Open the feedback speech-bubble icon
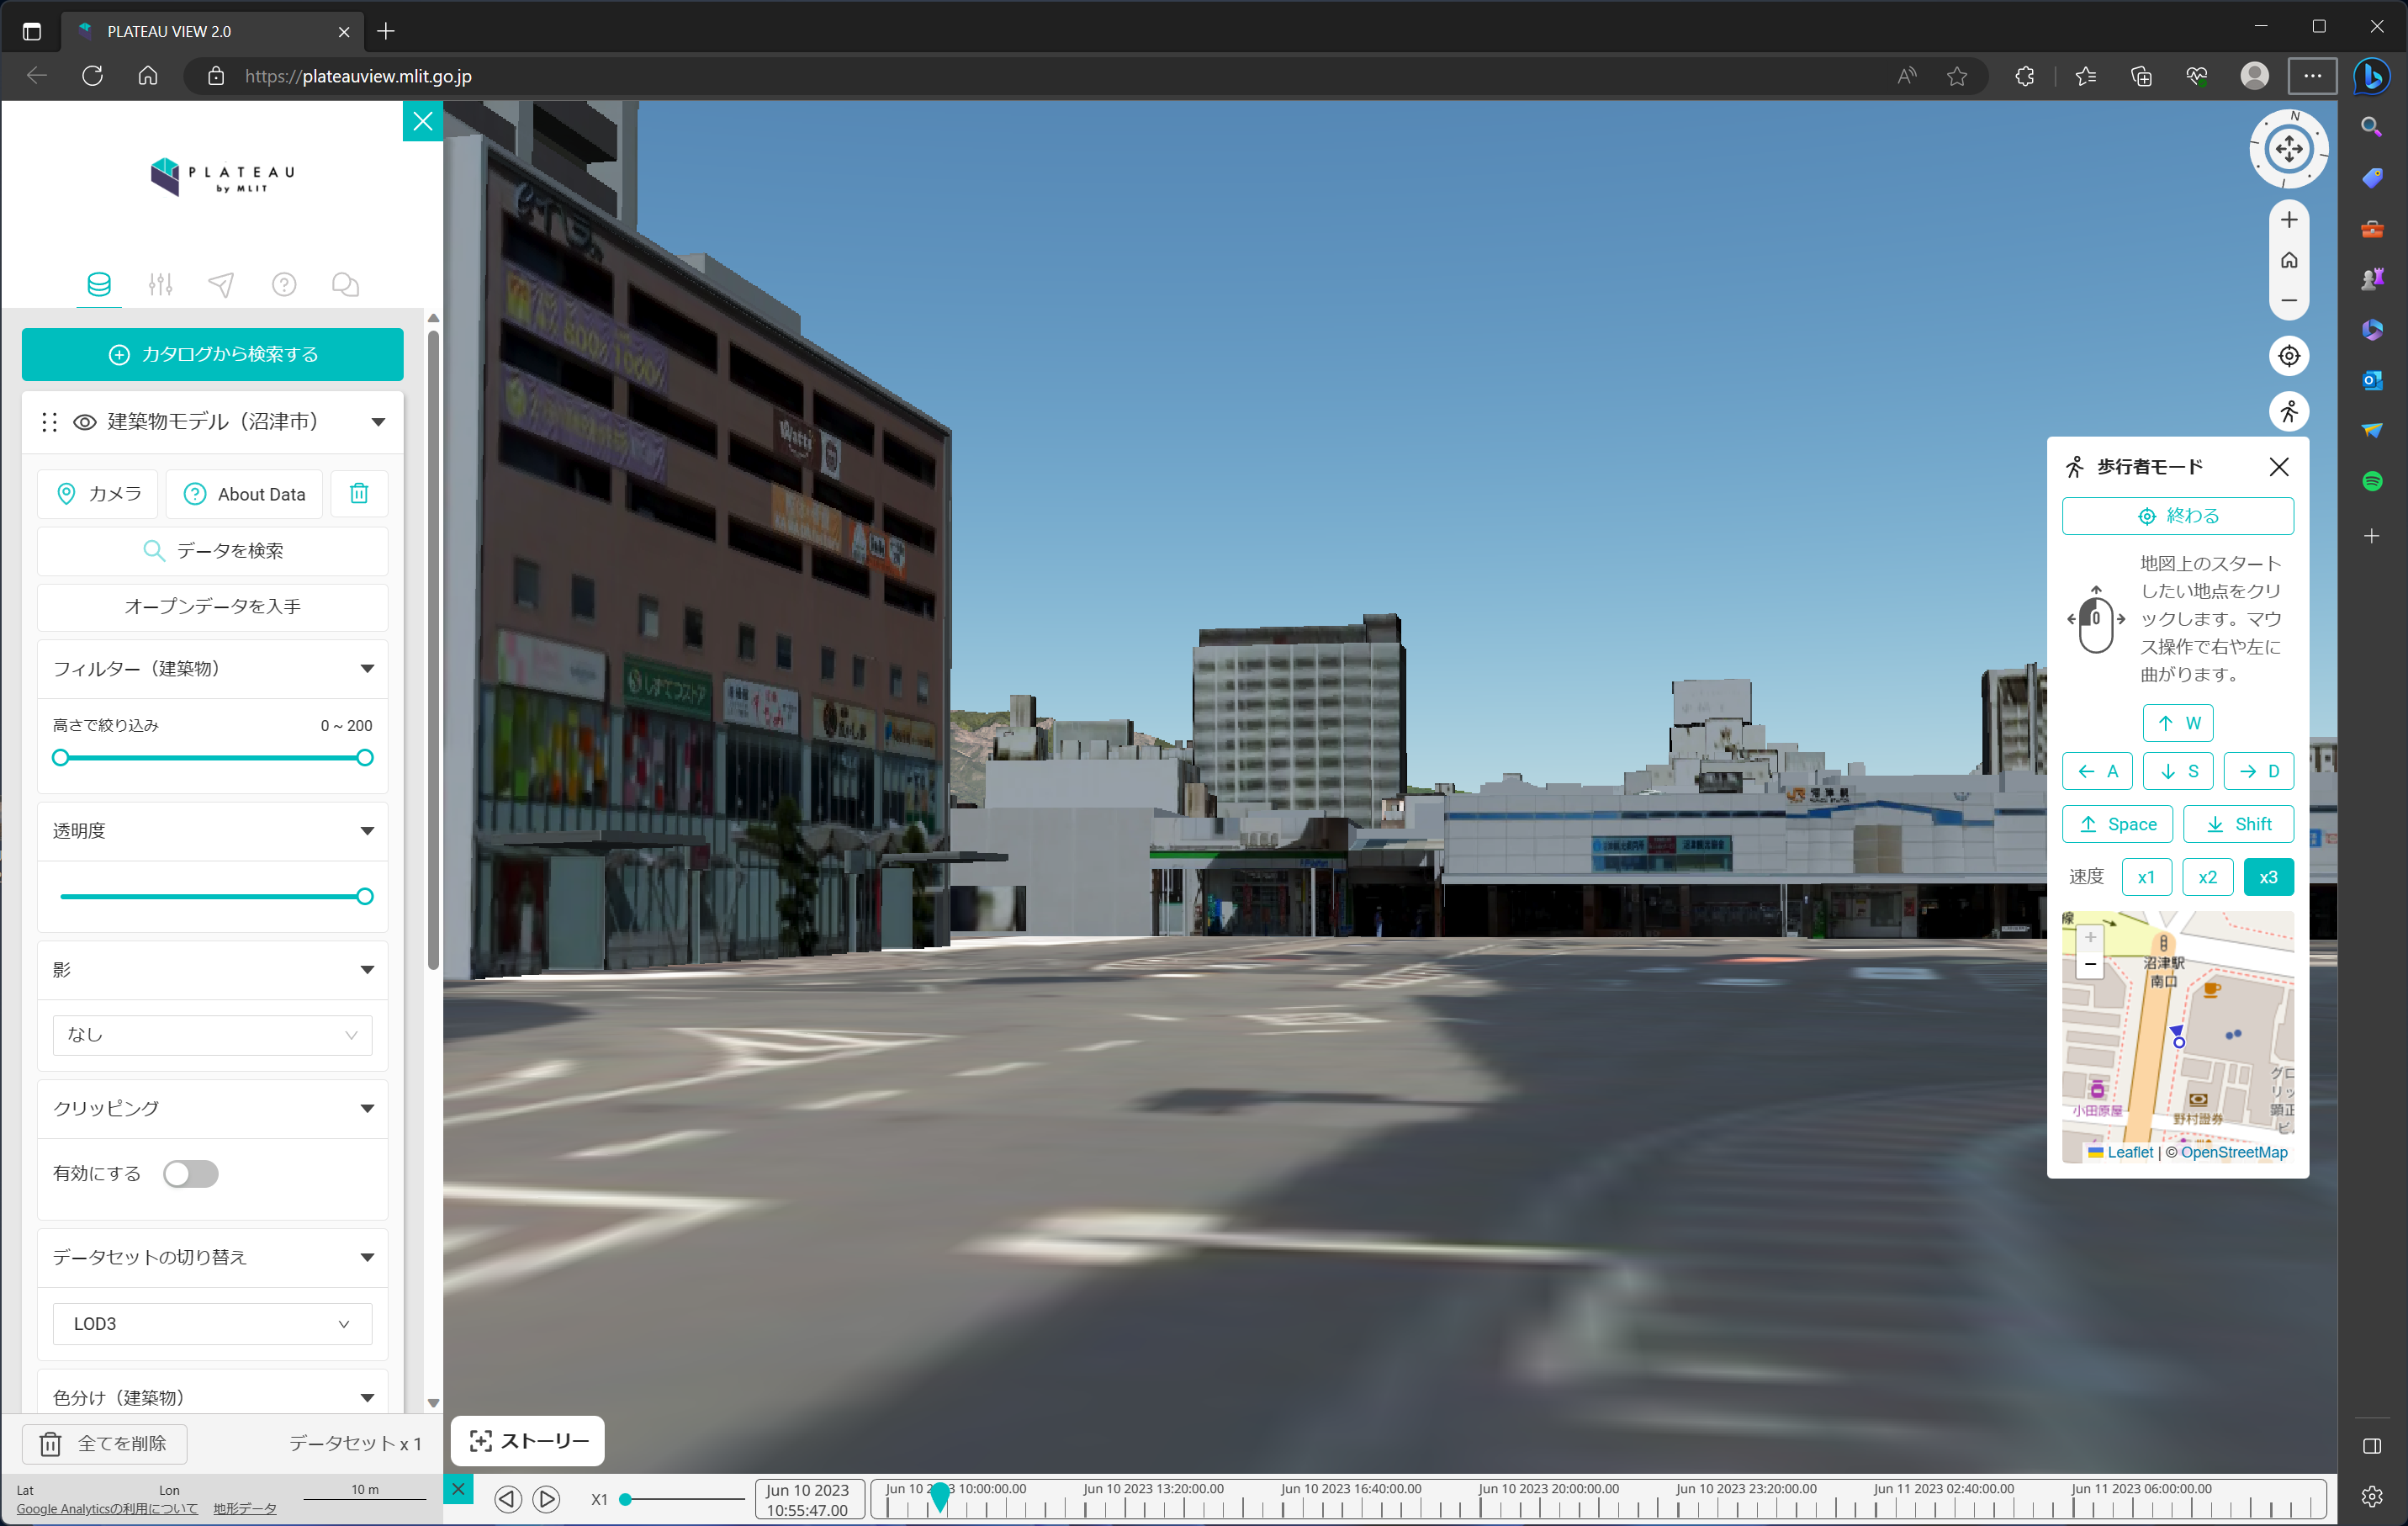The width and height of the screenshot is (2408, 1526). click(x=345, y=284)
